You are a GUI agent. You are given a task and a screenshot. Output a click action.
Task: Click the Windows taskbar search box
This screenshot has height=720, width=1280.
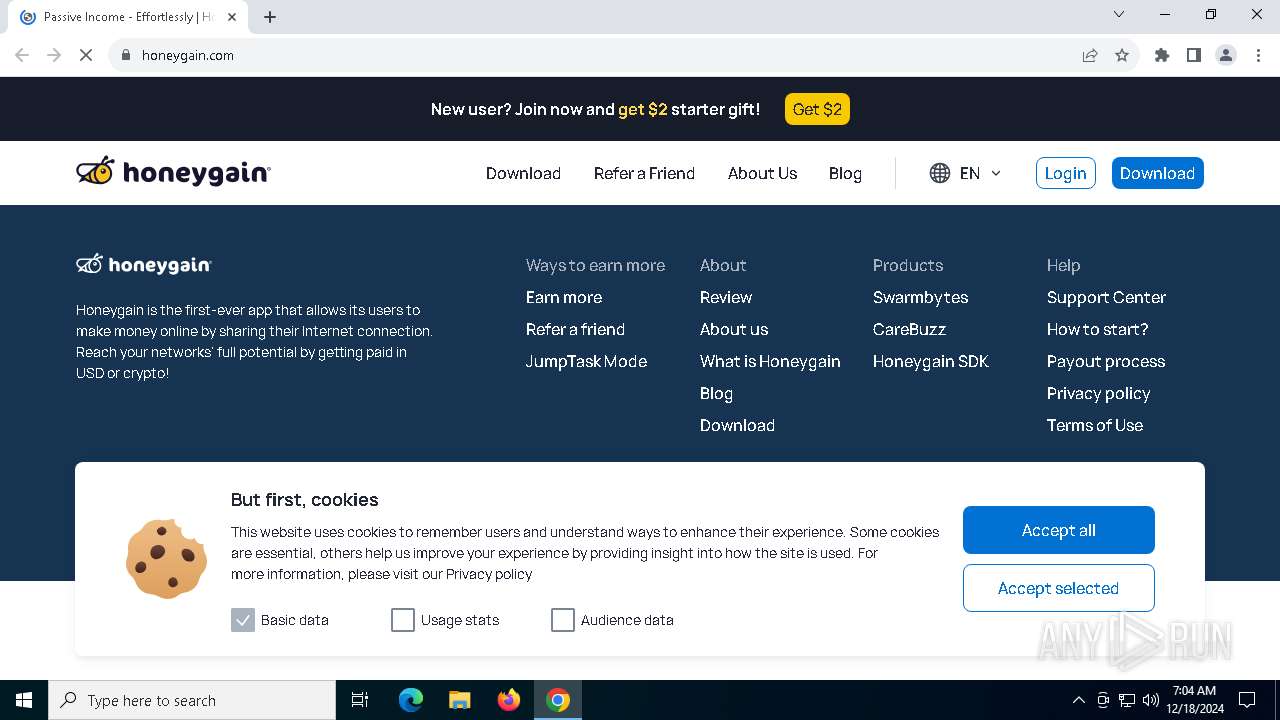[192, 700]
